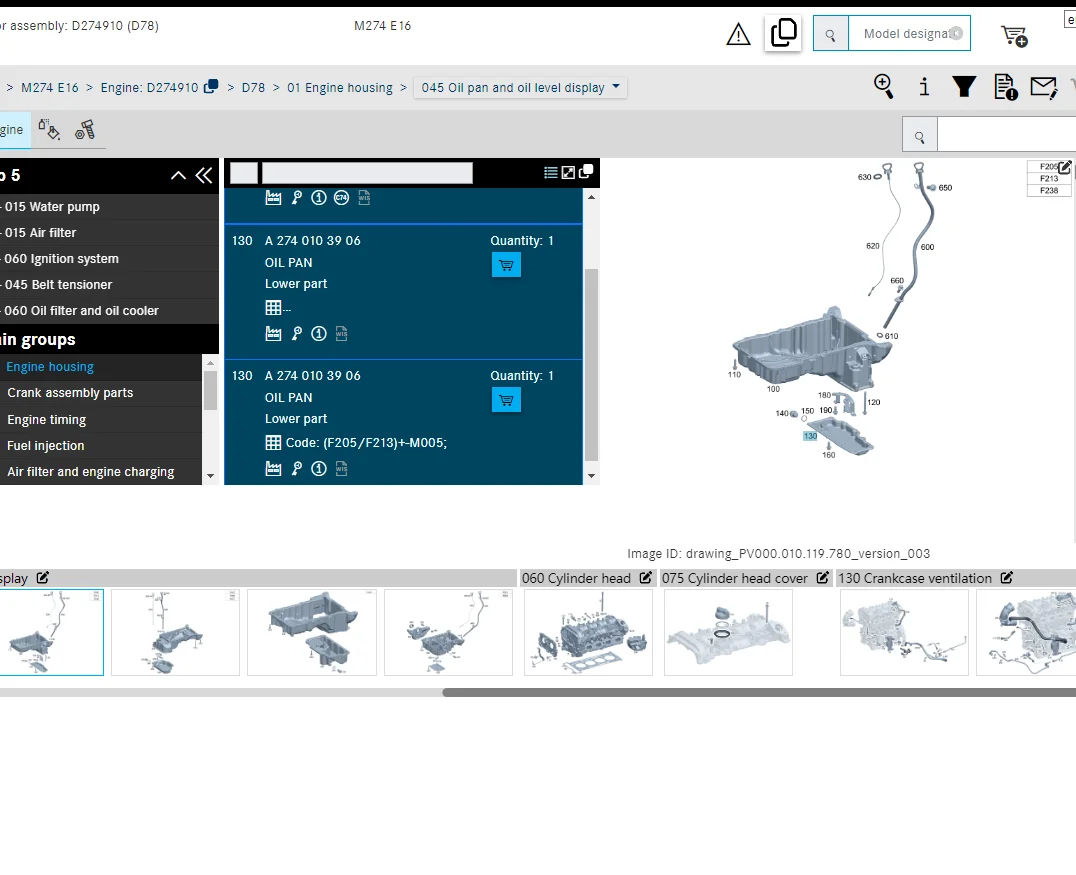Click factory icon on code M005 oil pan entry
The image size is (1076, 875).
273,469
